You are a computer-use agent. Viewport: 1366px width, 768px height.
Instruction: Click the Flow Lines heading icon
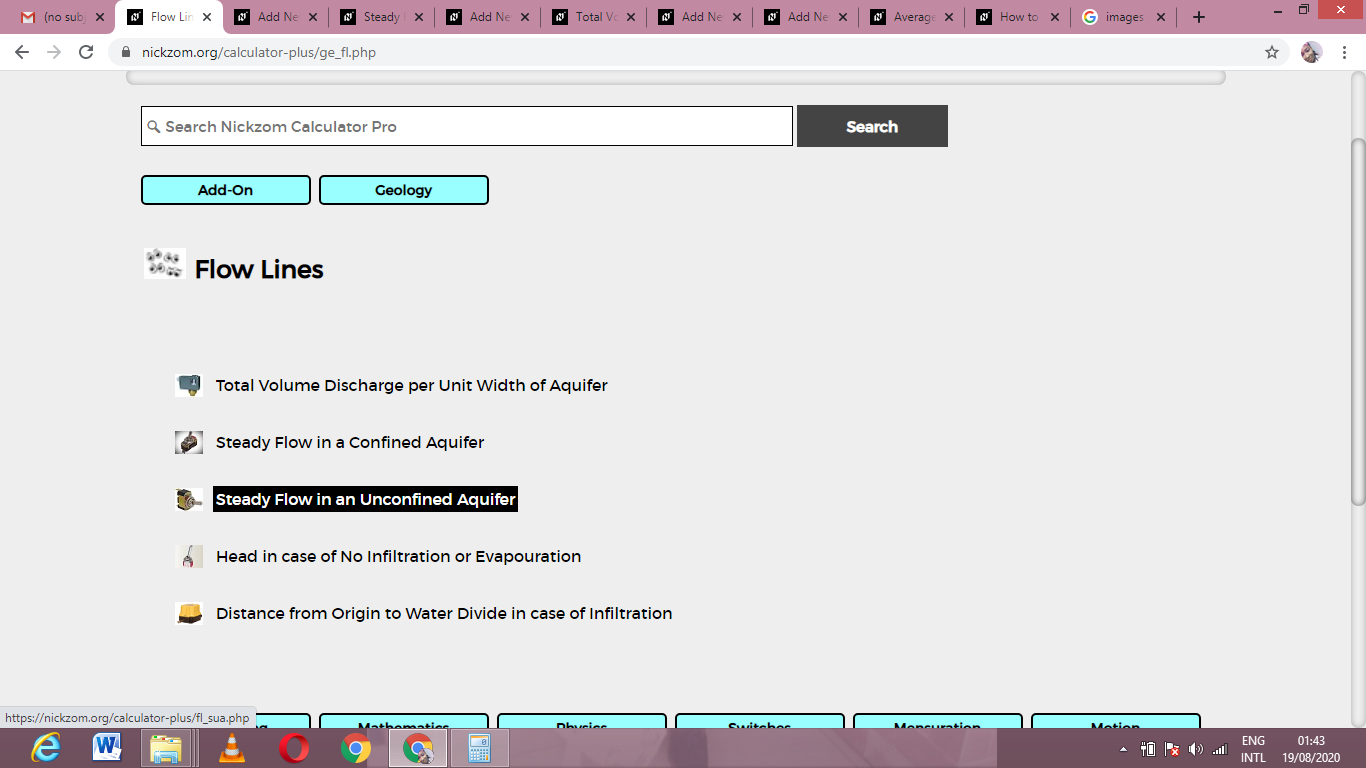point(165,264)
